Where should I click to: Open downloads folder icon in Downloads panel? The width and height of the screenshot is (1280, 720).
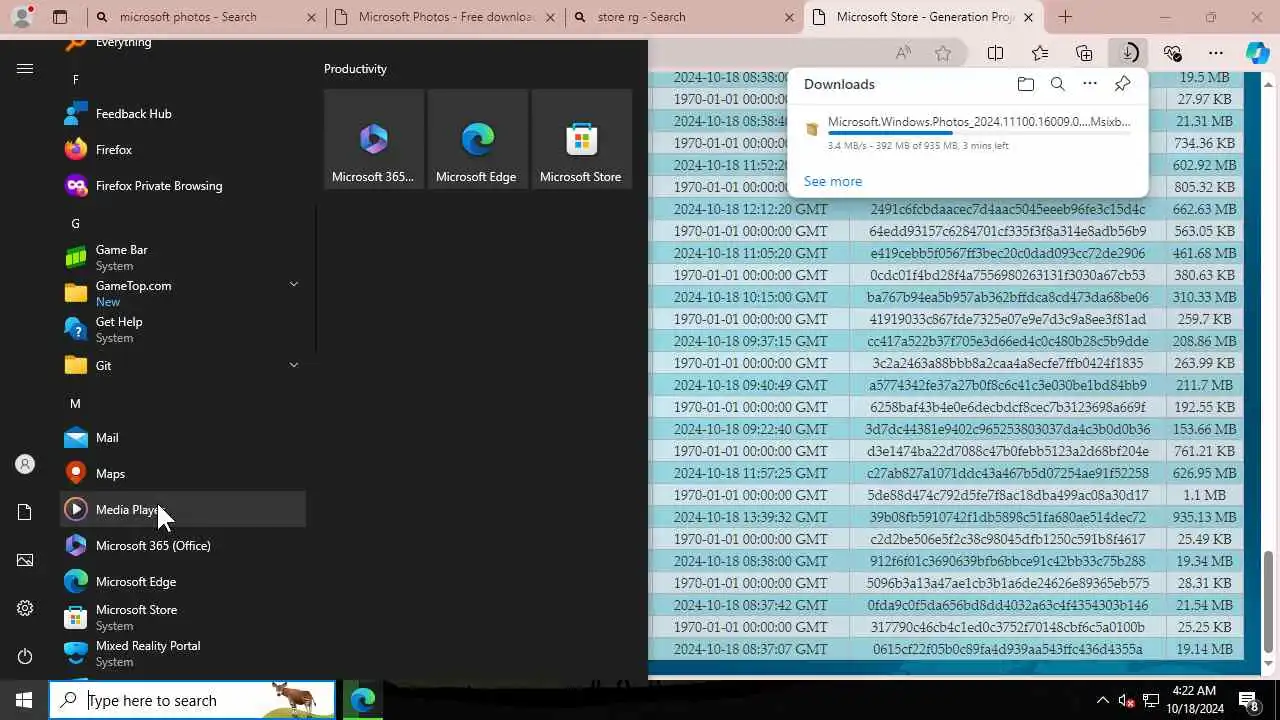[x=1025, y=84]
